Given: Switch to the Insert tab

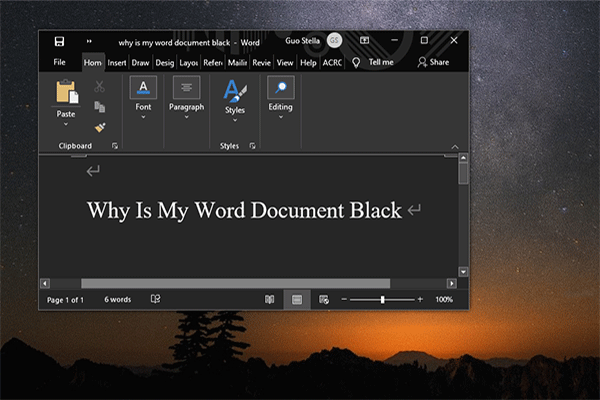Looking at the screenshot, I should pos(117,62).
